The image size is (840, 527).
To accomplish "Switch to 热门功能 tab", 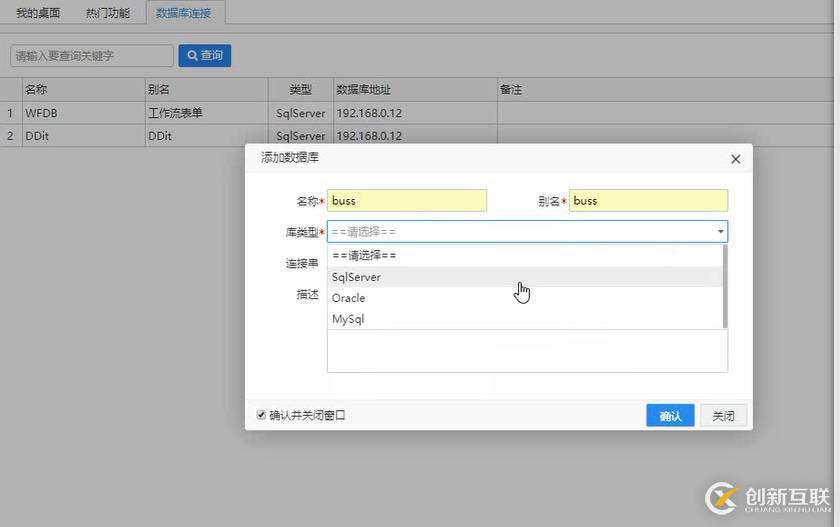I will point(108,13).
